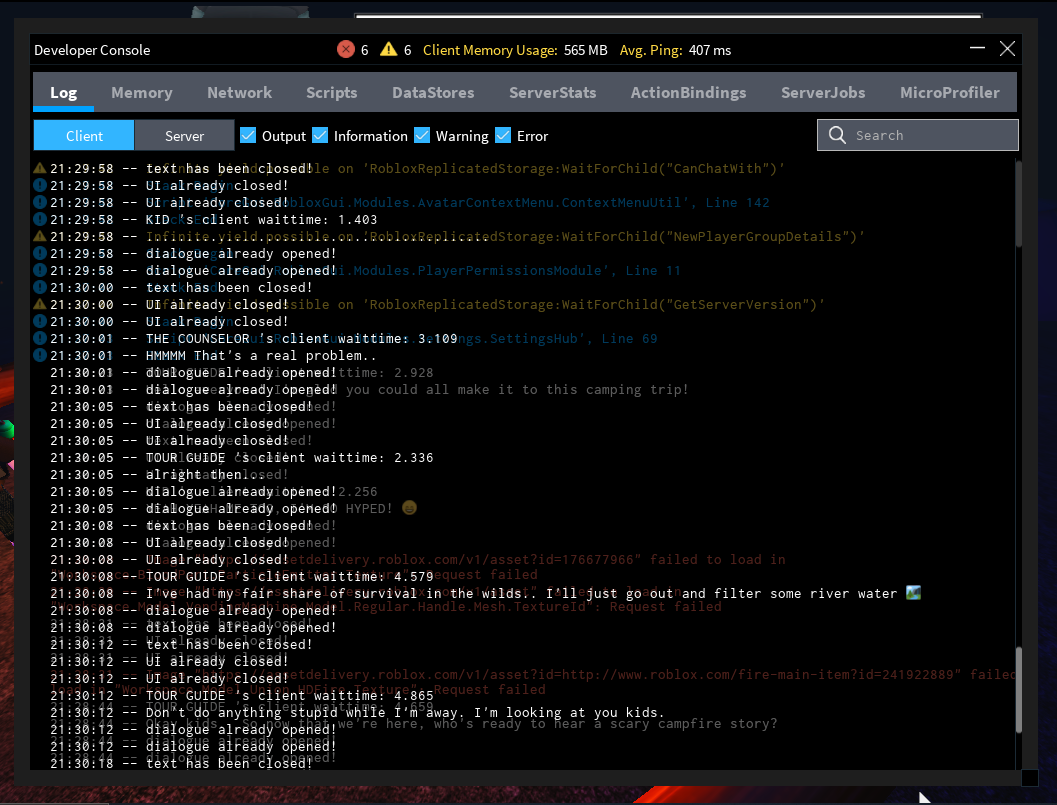The image size is (1057, 805).
Task: Click info icon beside 'HMMMM That's a real problem' line
Action: tap(40, 355)
